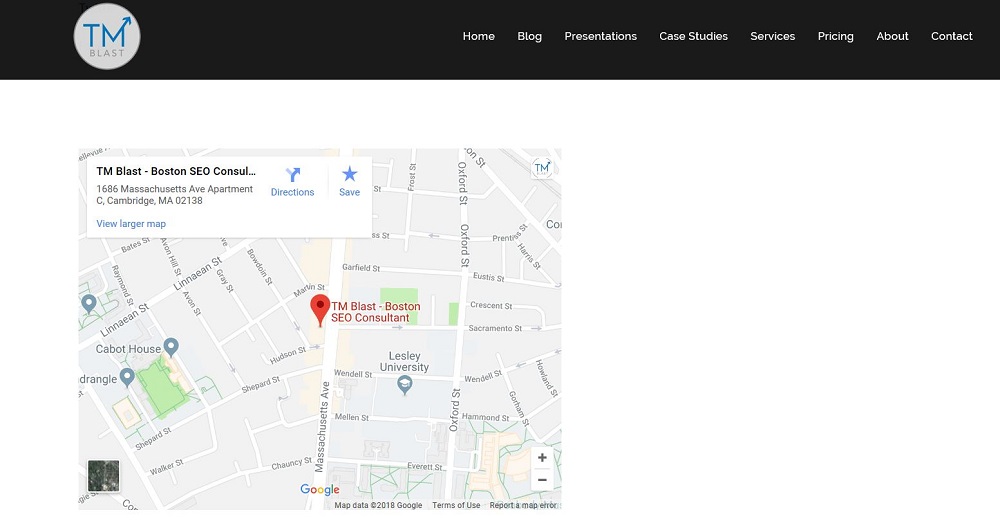Screen dimensions: 1000x528
Task: Click the red TM Blast map pin
Action: point(320,310)
